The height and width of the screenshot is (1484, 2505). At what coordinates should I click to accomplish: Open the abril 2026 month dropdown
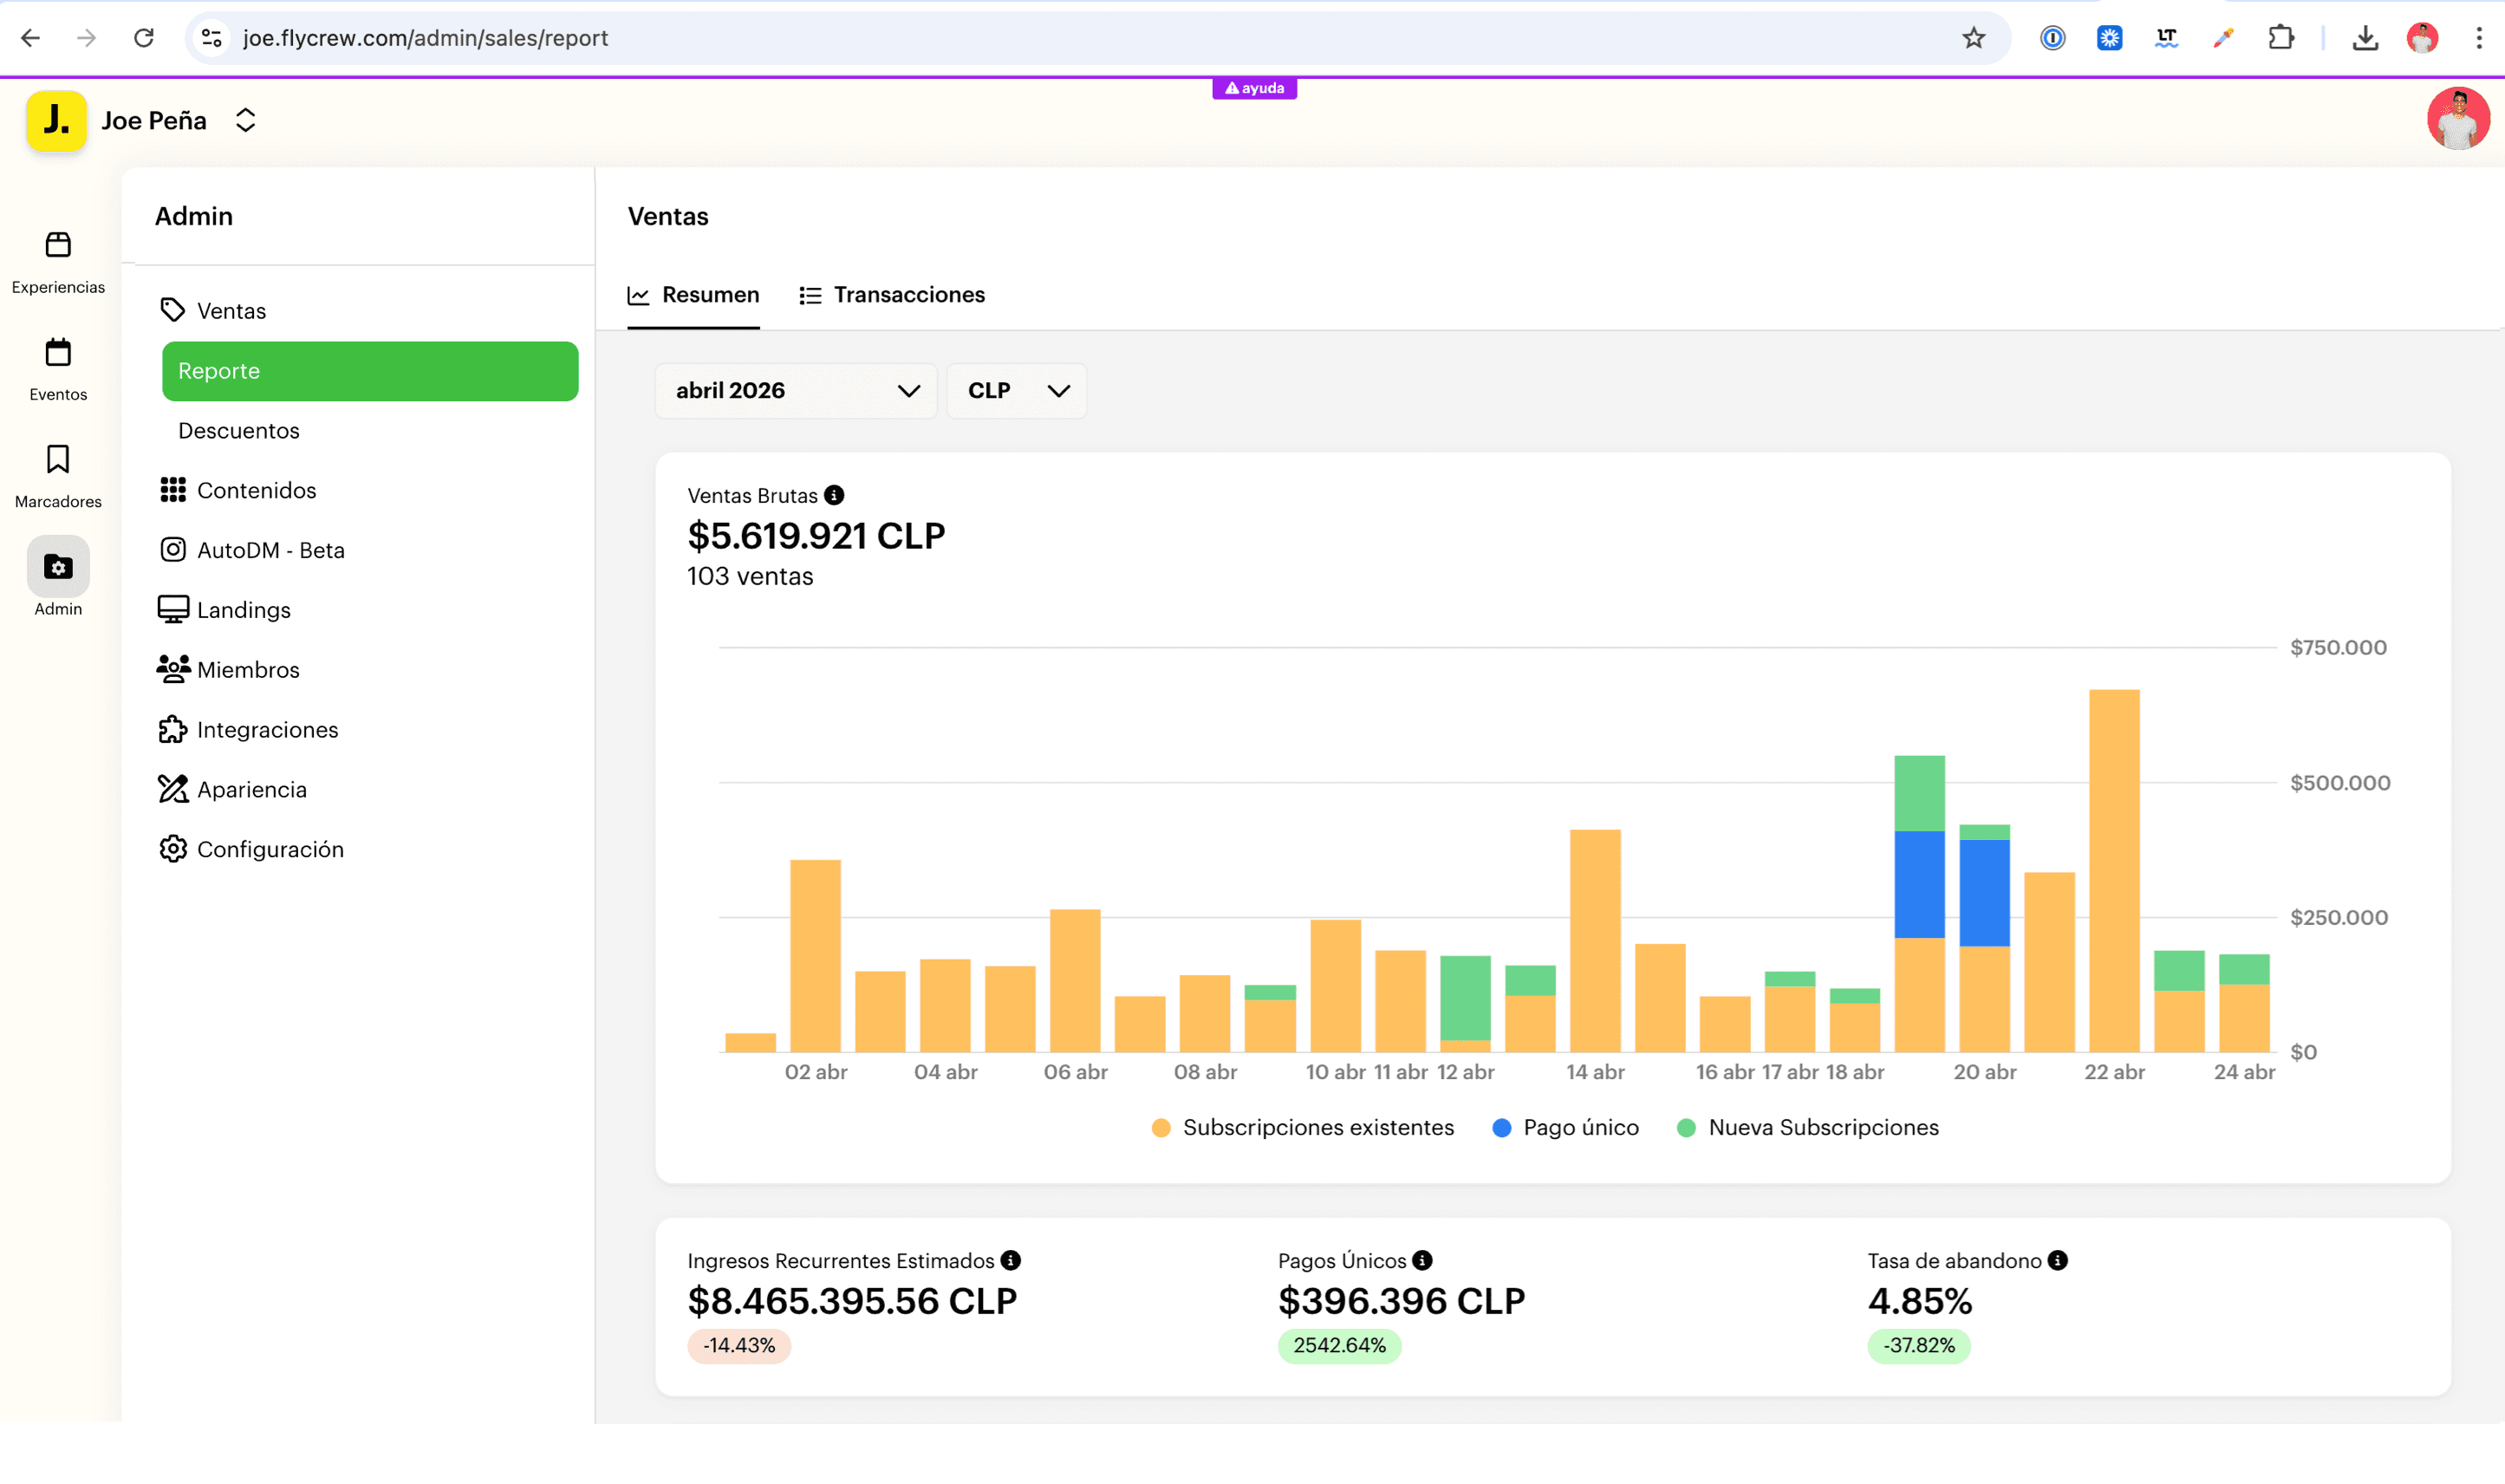pyautogui.click(x=796, y=391)
